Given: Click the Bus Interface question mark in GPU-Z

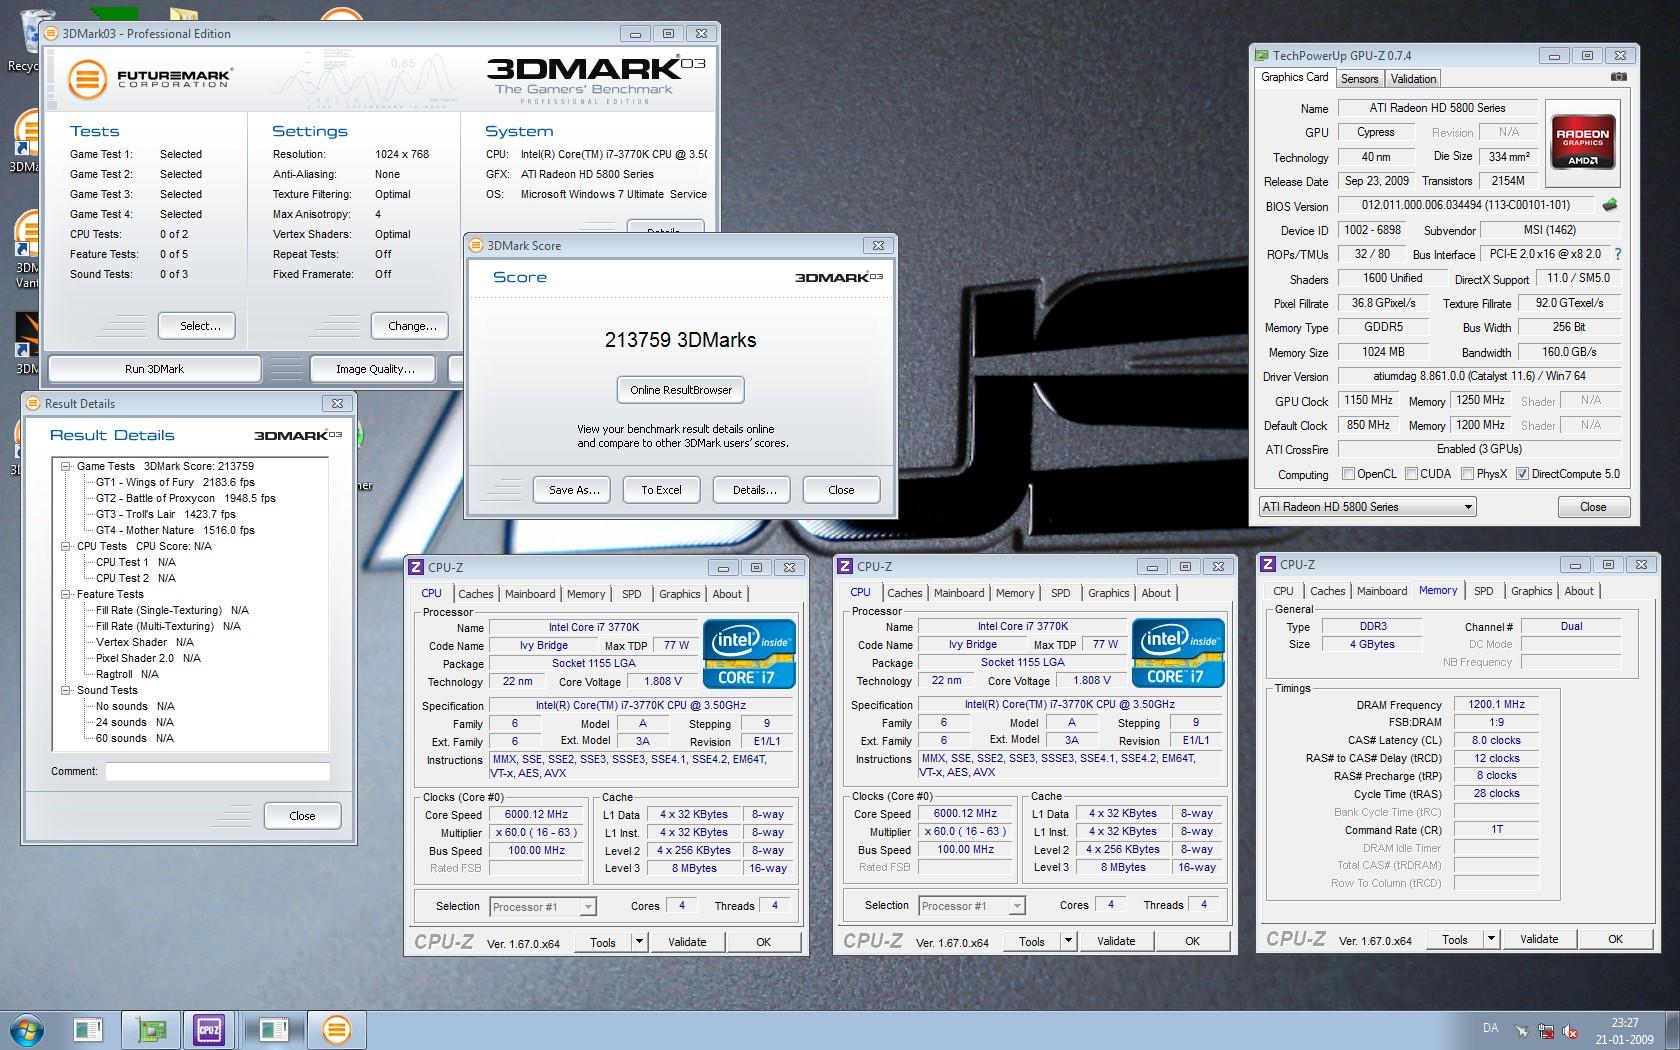Looking at the screenshot, I should pyautogui.click(x=1618, y=254).
